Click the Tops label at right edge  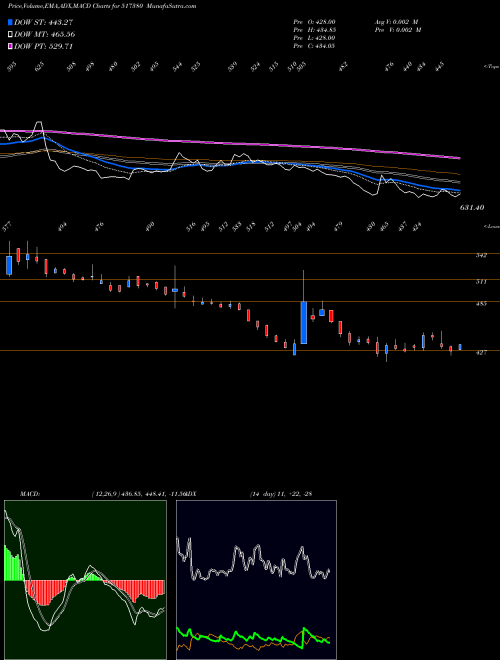[x=491, y=67]
